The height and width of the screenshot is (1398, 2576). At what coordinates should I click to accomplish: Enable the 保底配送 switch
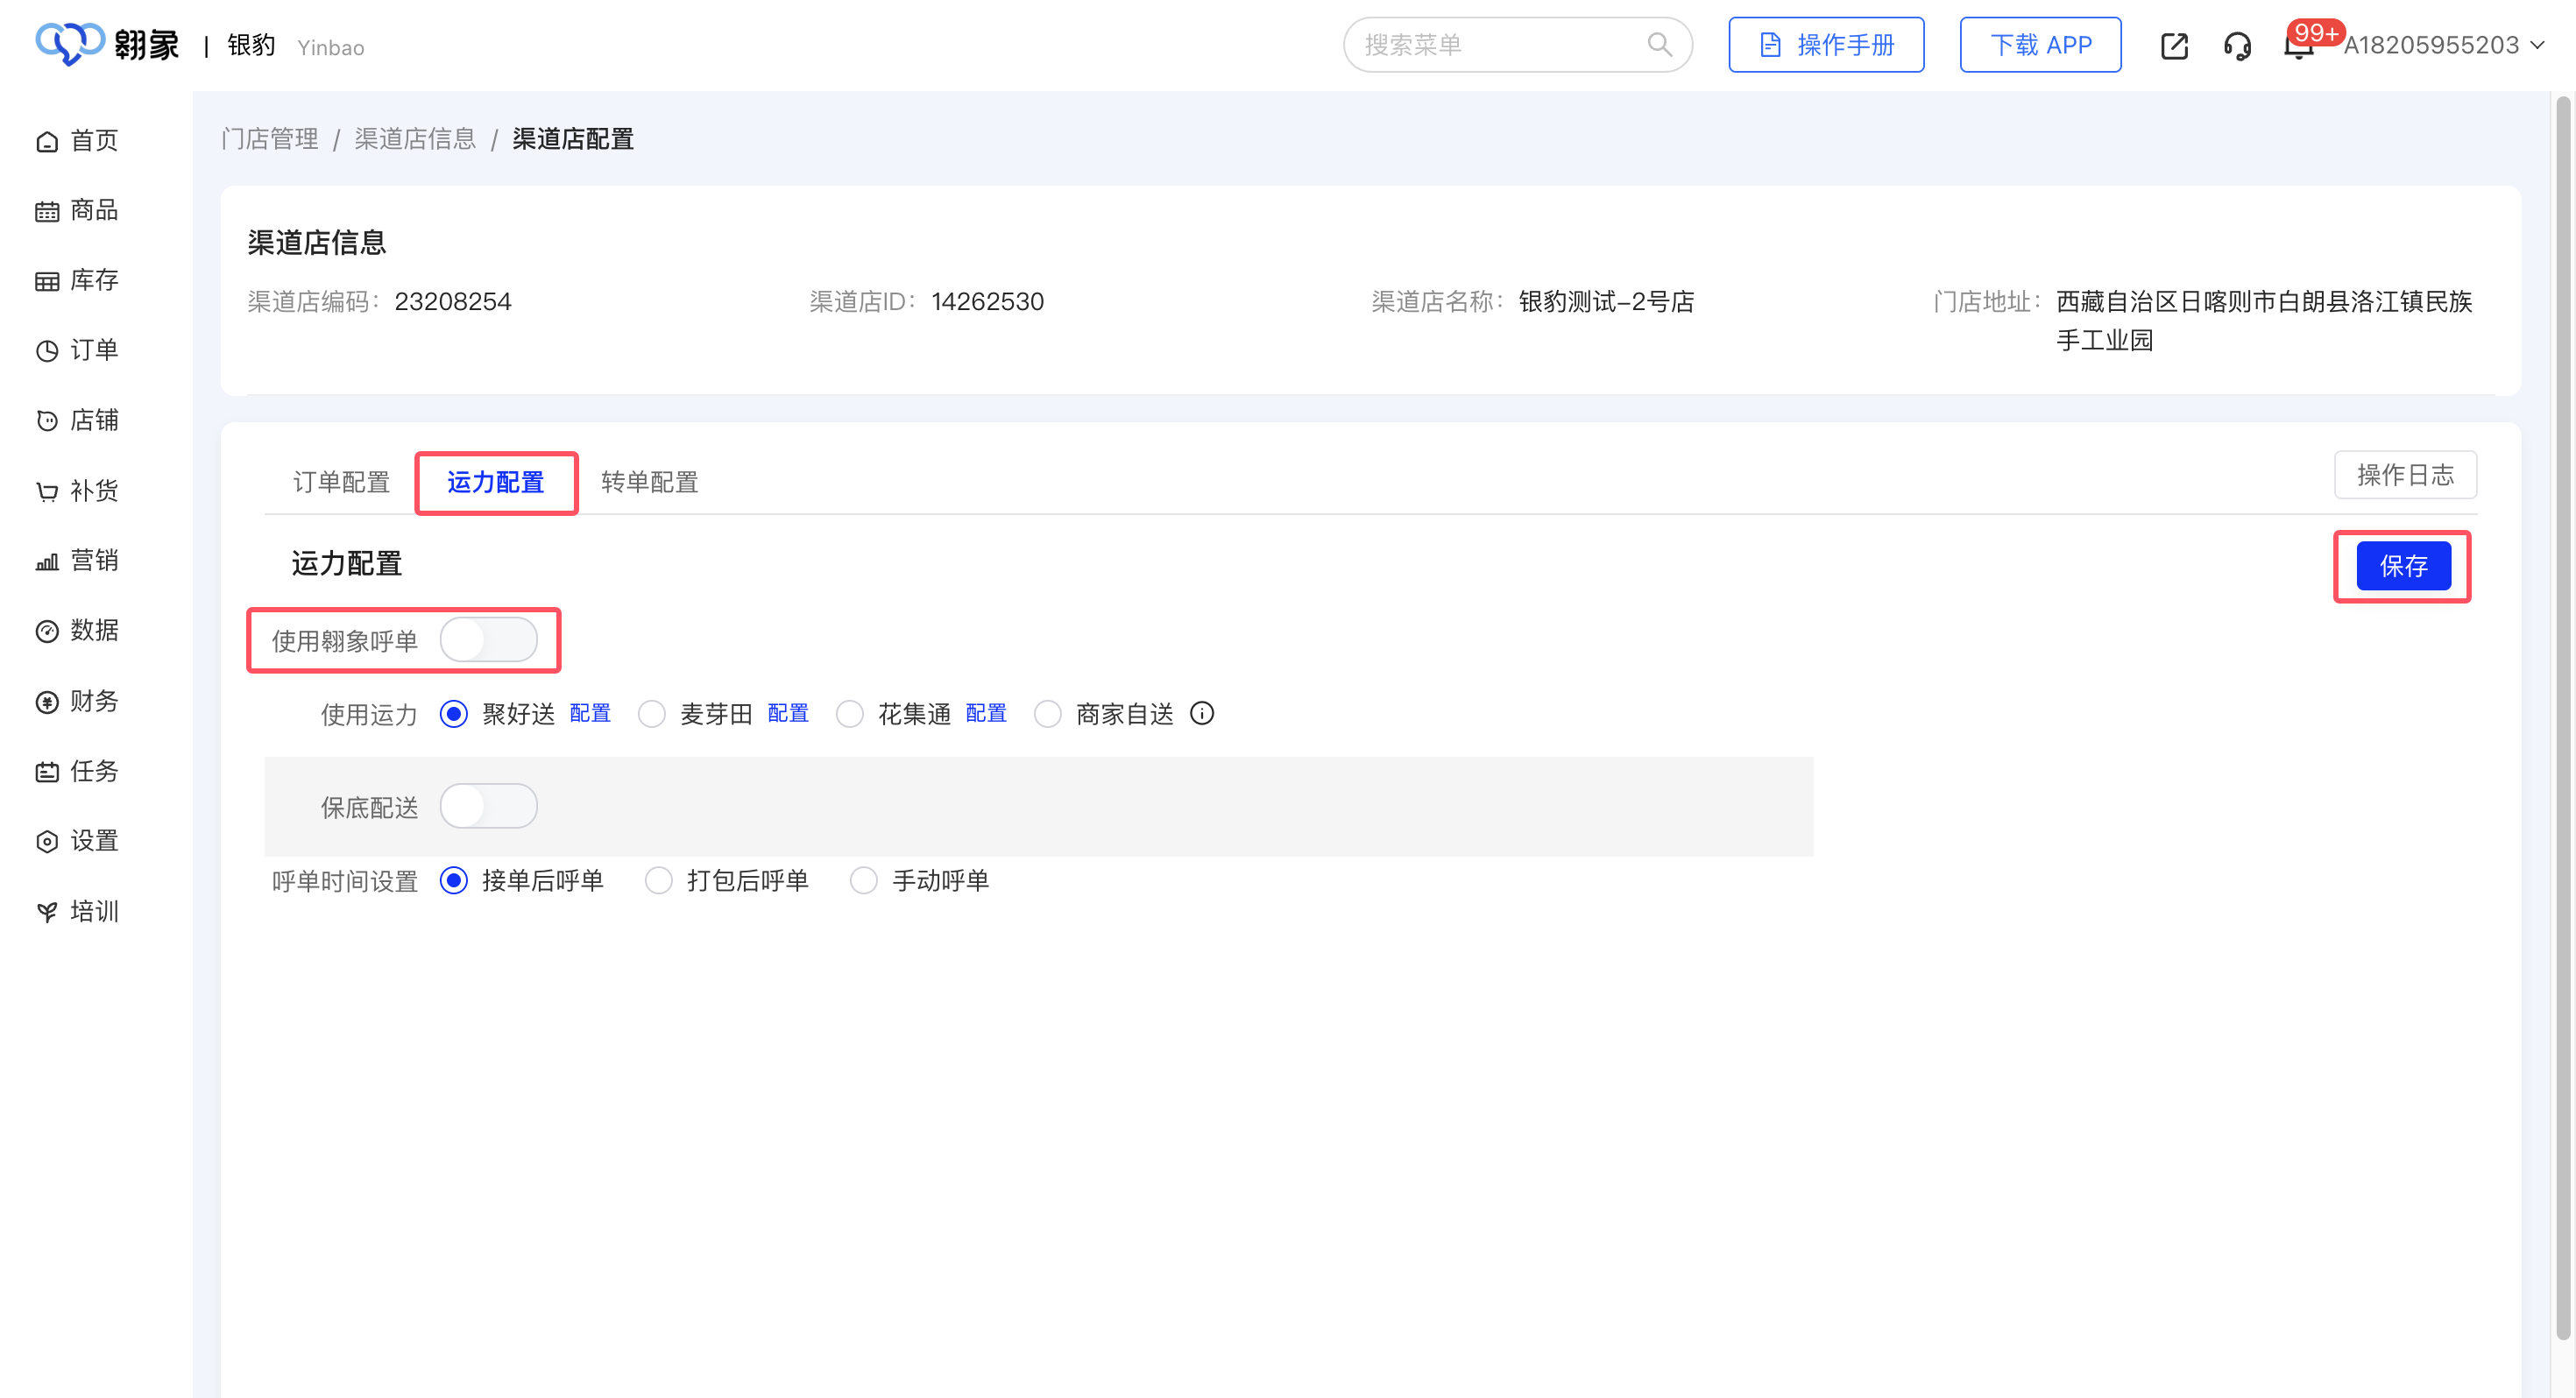tap(488, 806)
